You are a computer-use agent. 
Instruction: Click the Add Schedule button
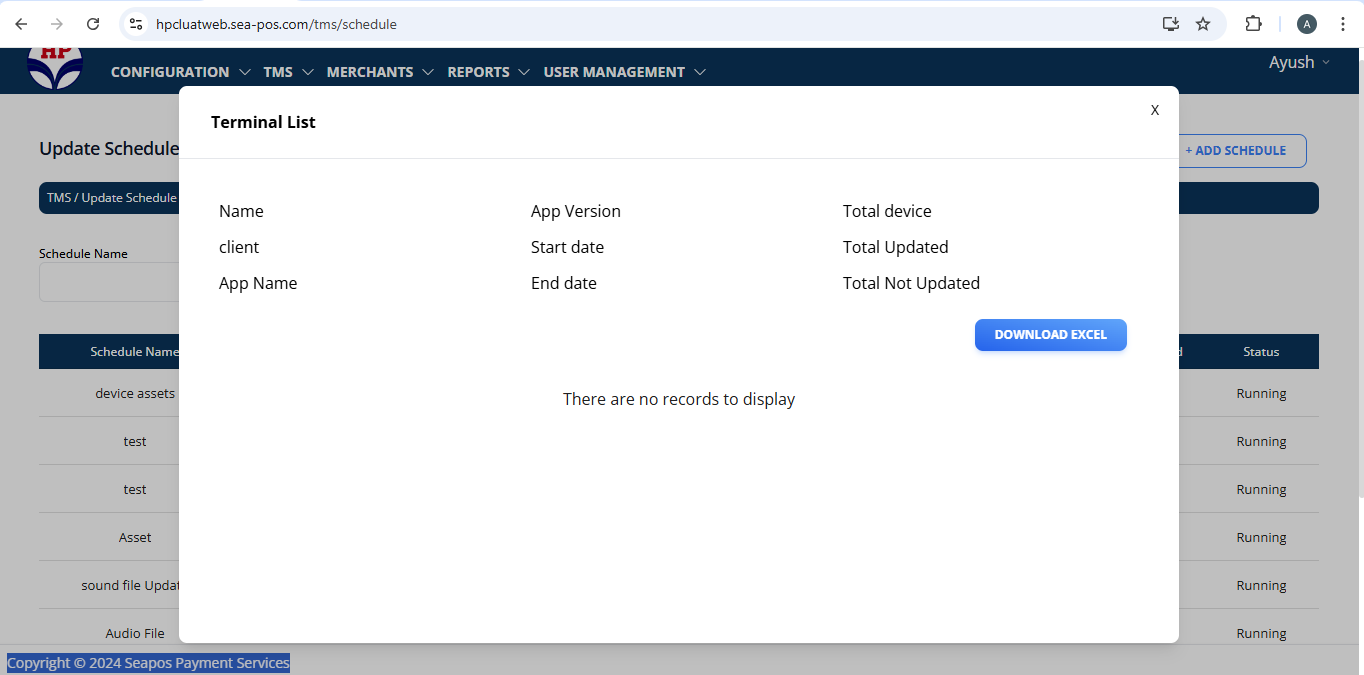(x=1240, y=151)
